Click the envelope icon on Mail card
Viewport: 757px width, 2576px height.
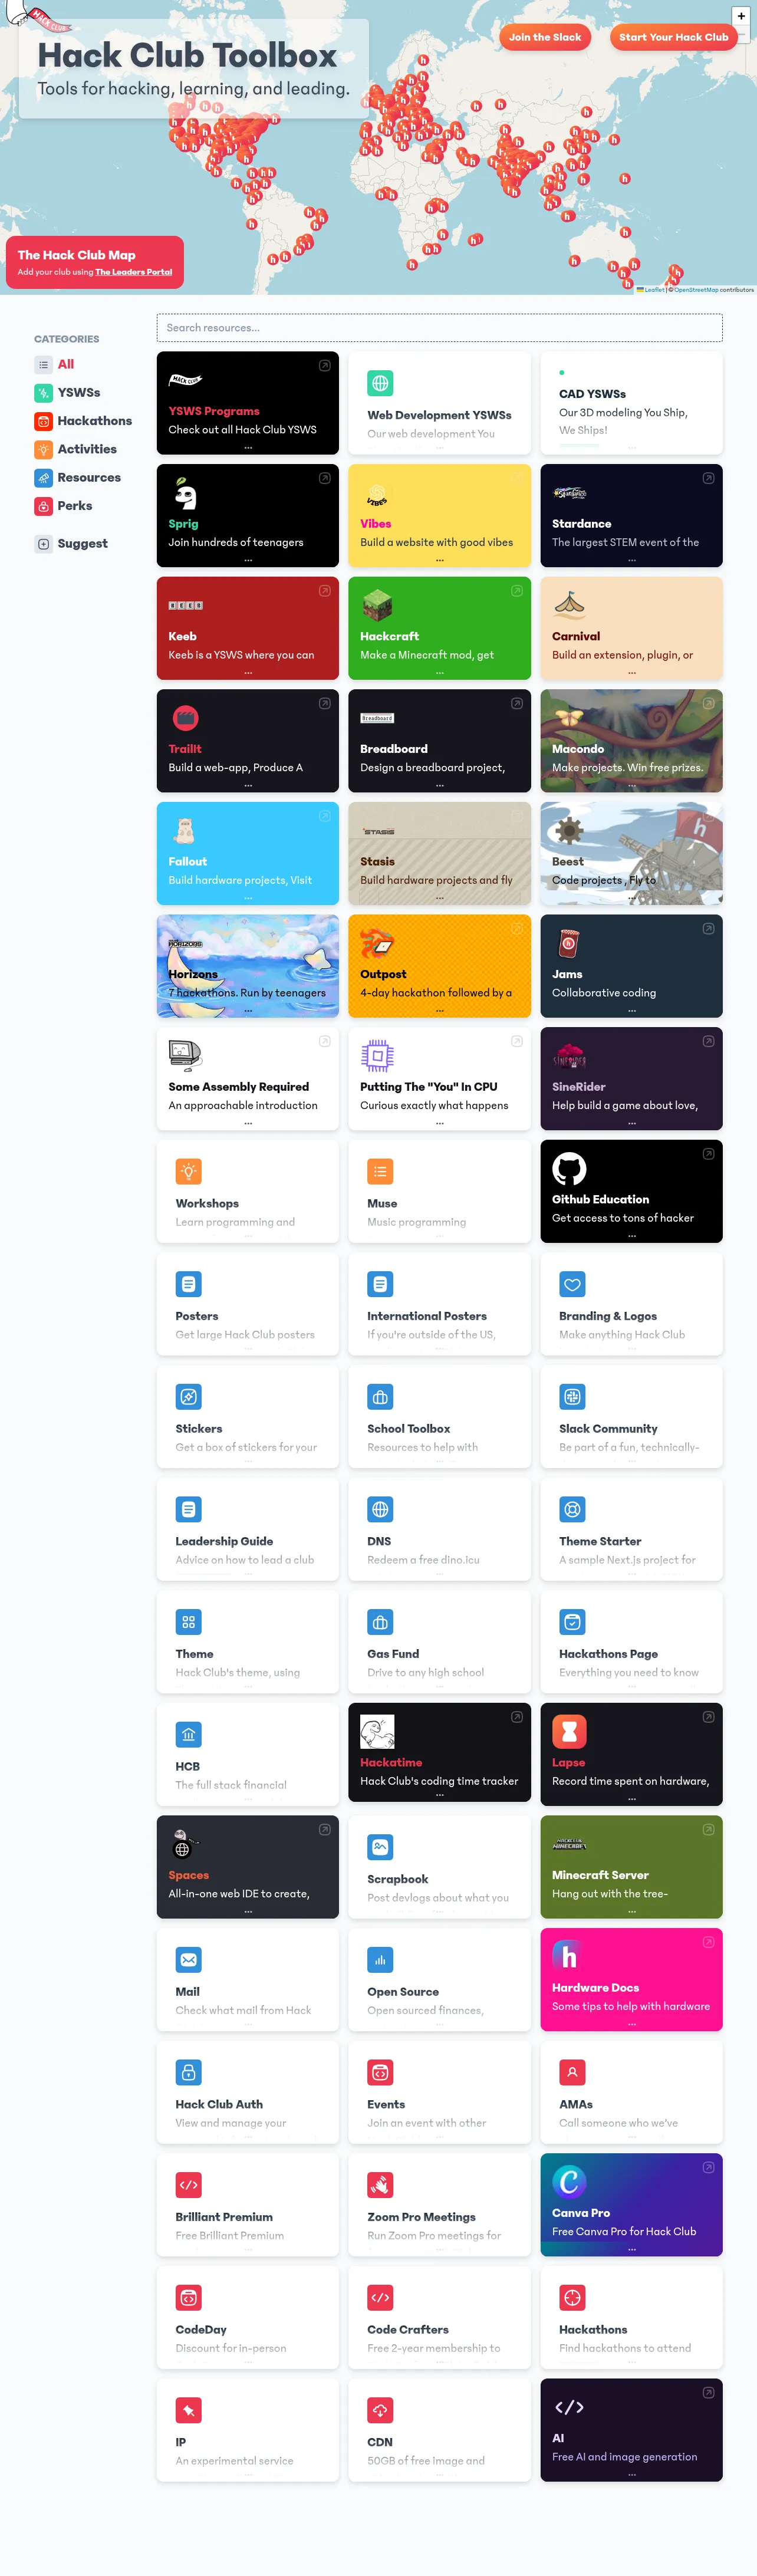[x=188, y=1959]
